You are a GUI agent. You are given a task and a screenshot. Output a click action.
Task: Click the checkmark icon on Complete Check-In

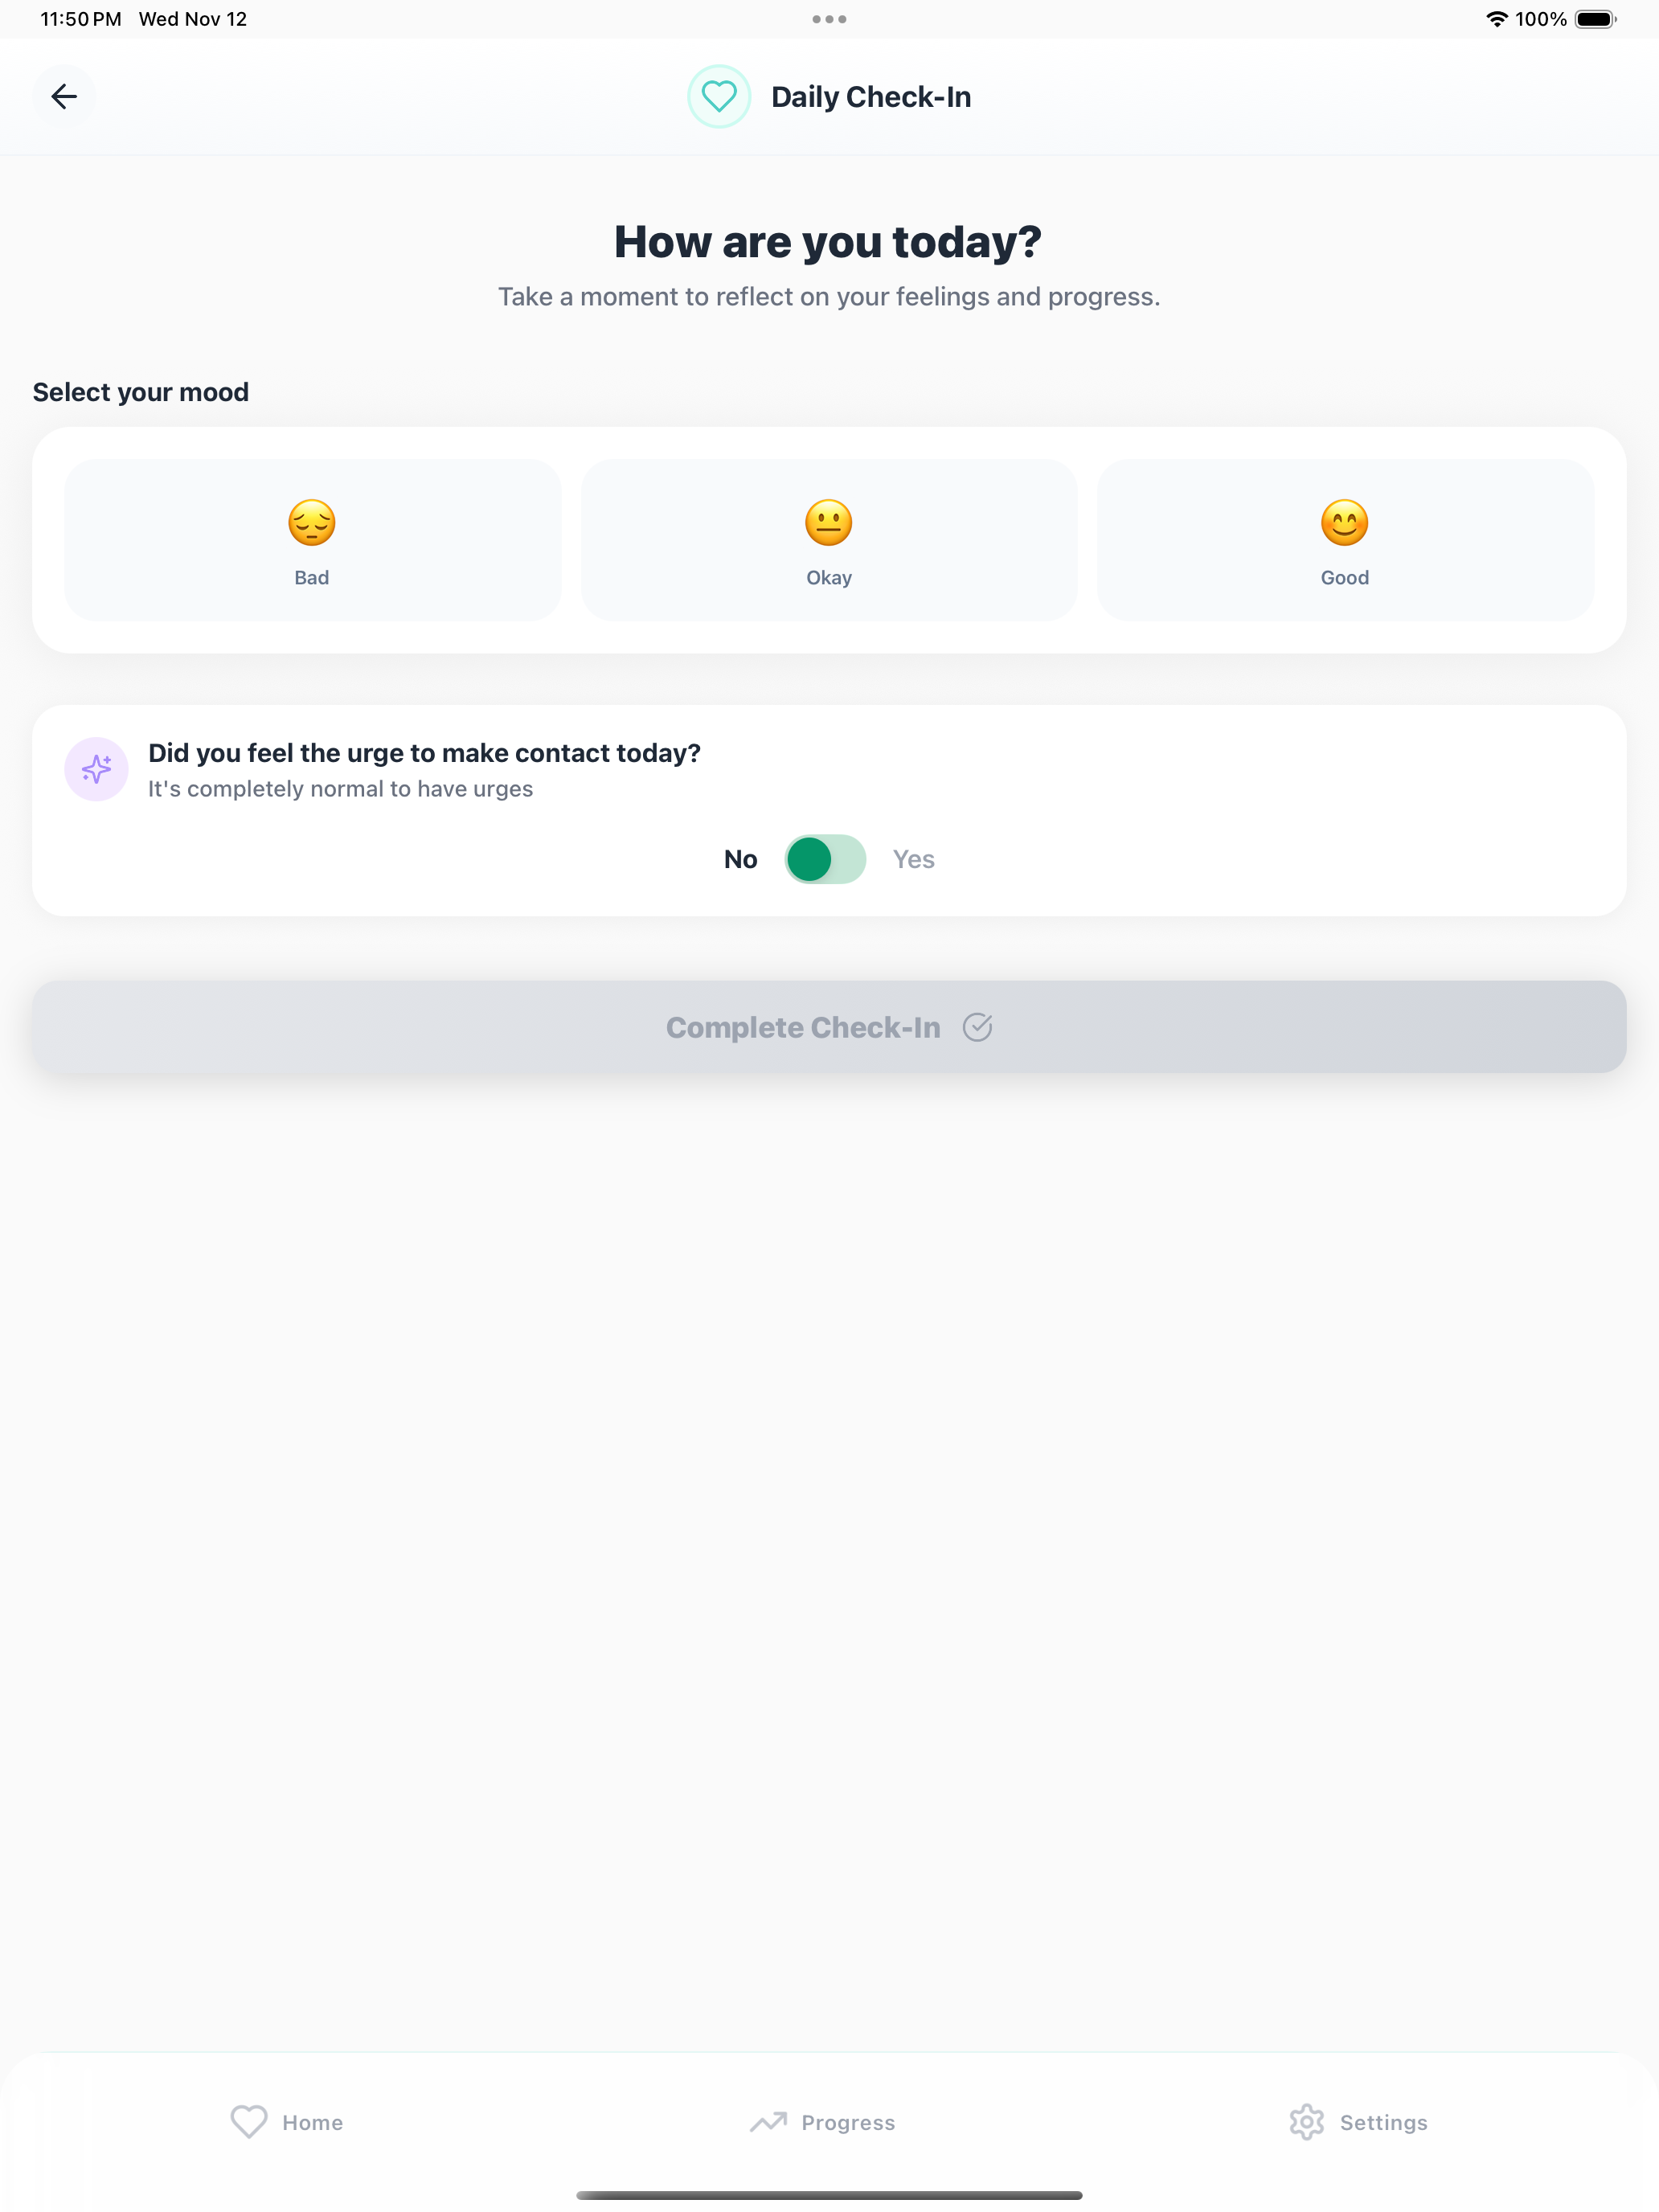tap(978, 1027)
